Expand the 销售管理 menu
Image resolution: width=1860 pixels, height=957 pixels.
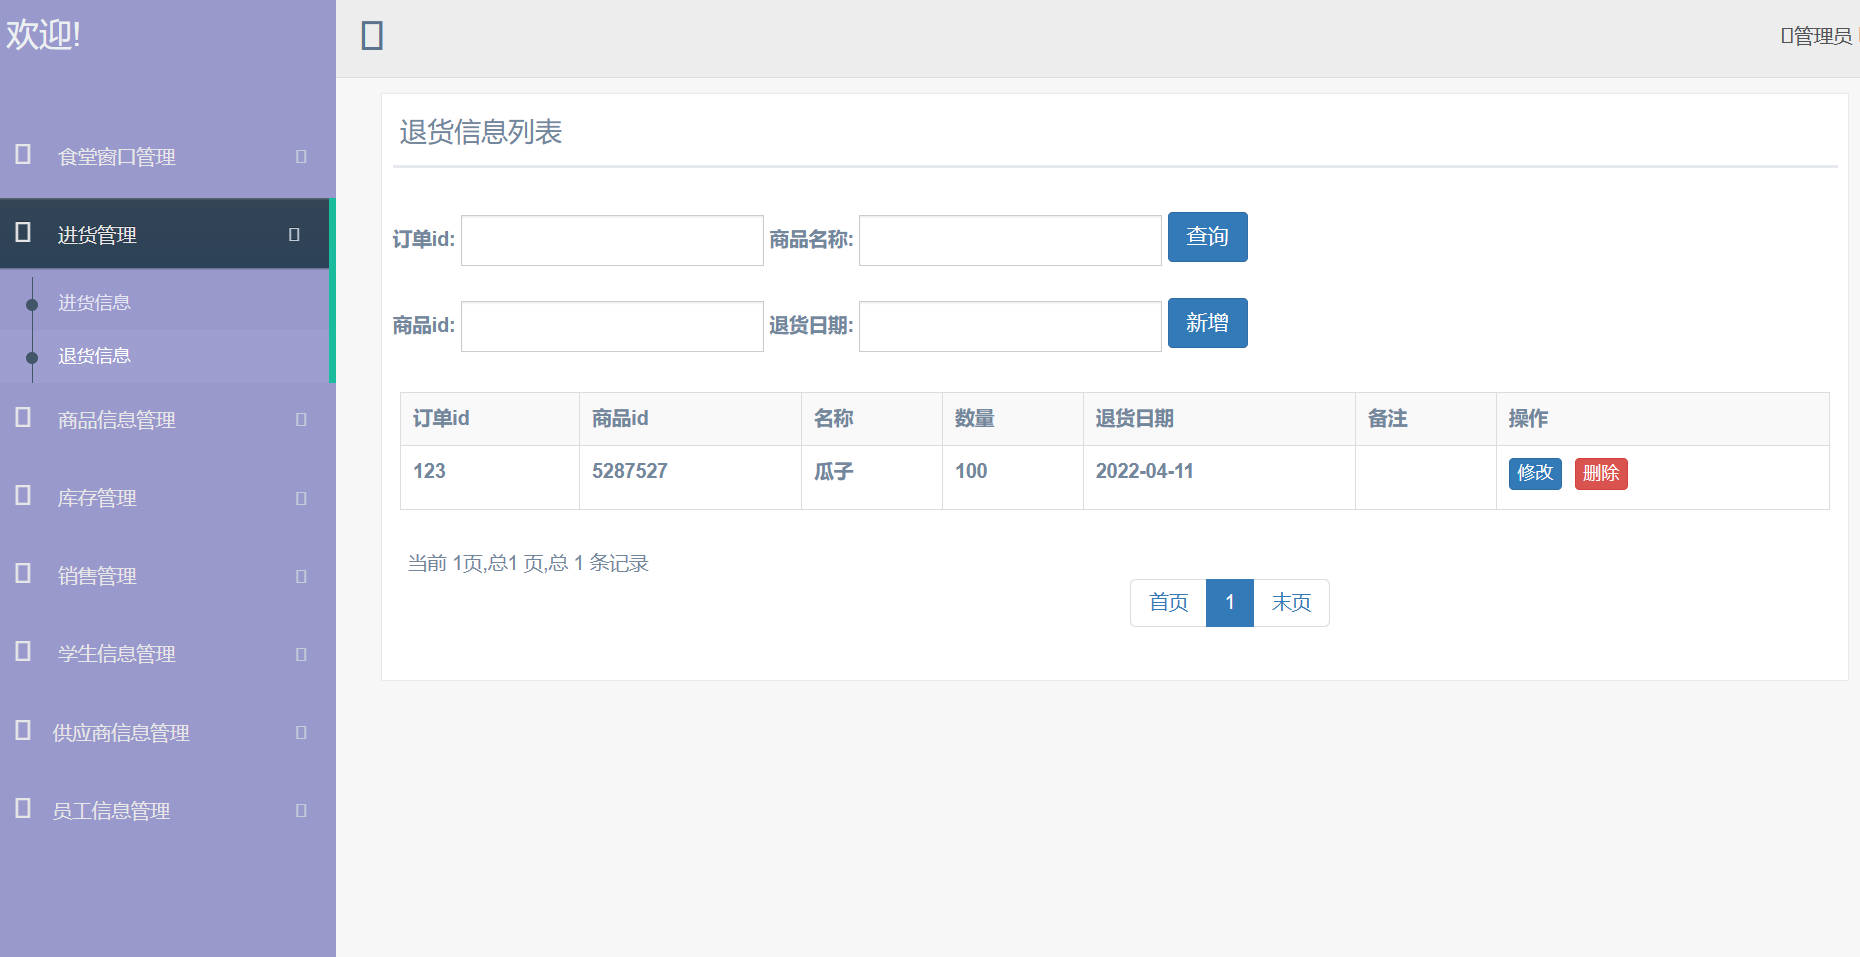pos(298,575)
